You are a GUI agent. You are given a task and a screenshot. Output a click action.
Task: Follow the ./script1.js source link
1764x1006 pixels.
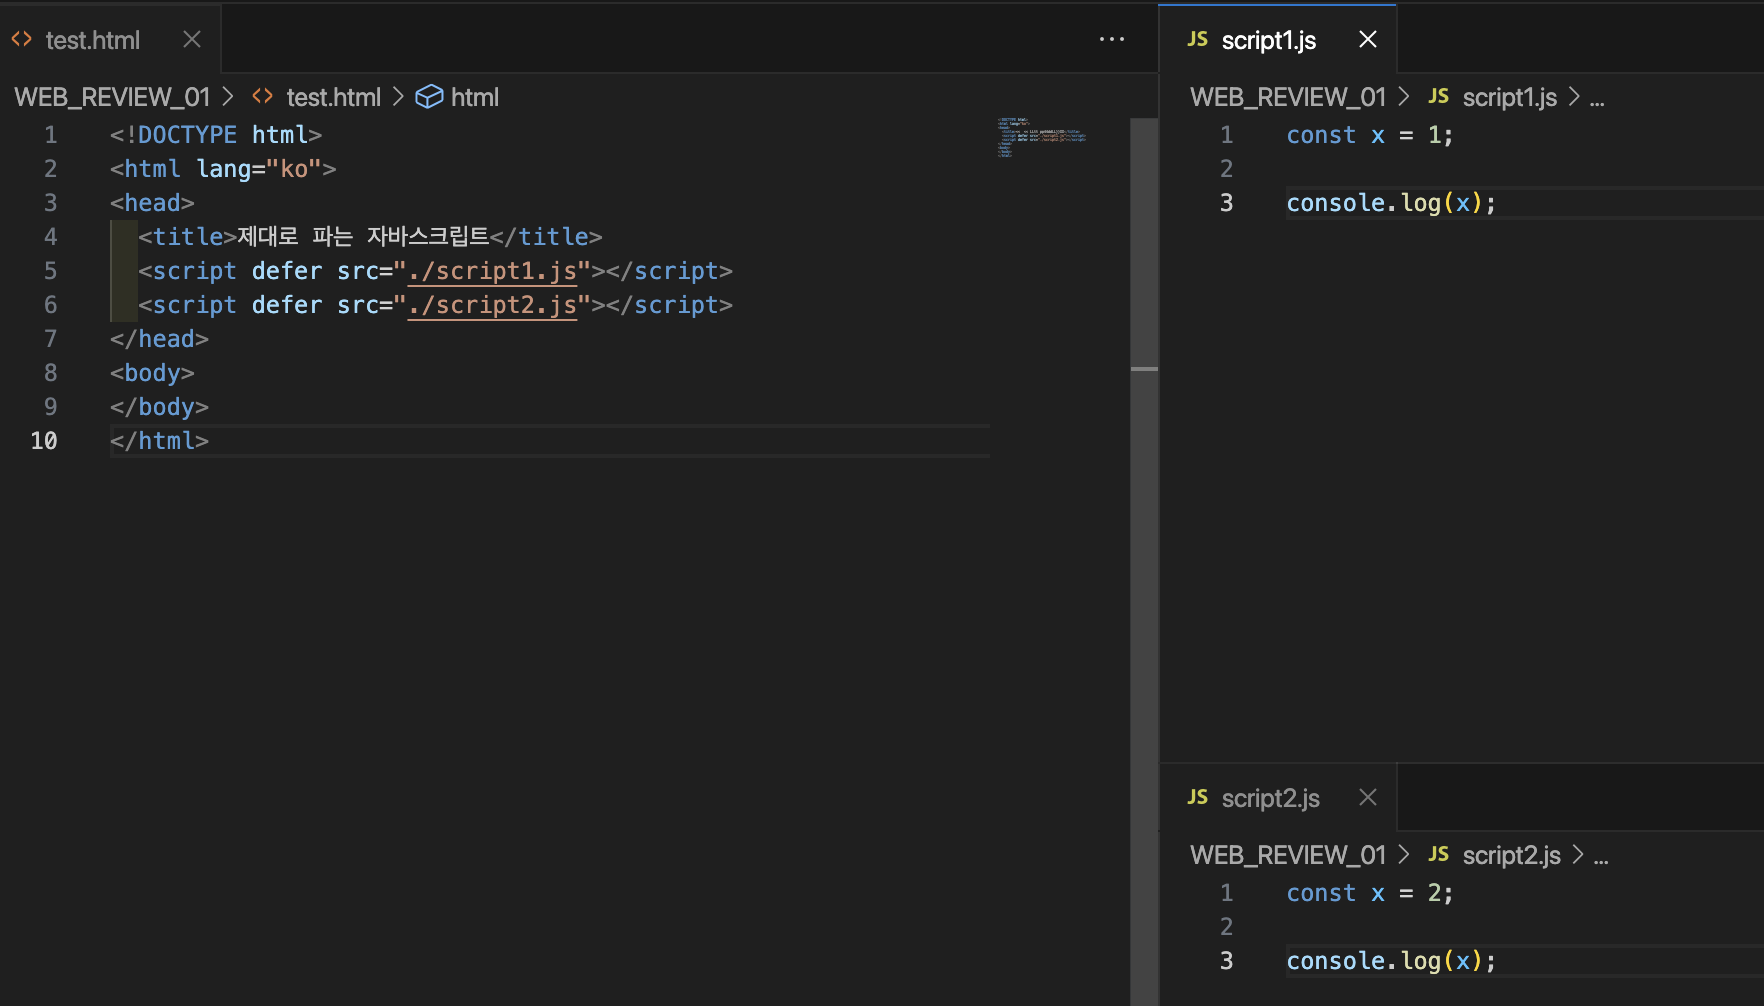point(492,271)
